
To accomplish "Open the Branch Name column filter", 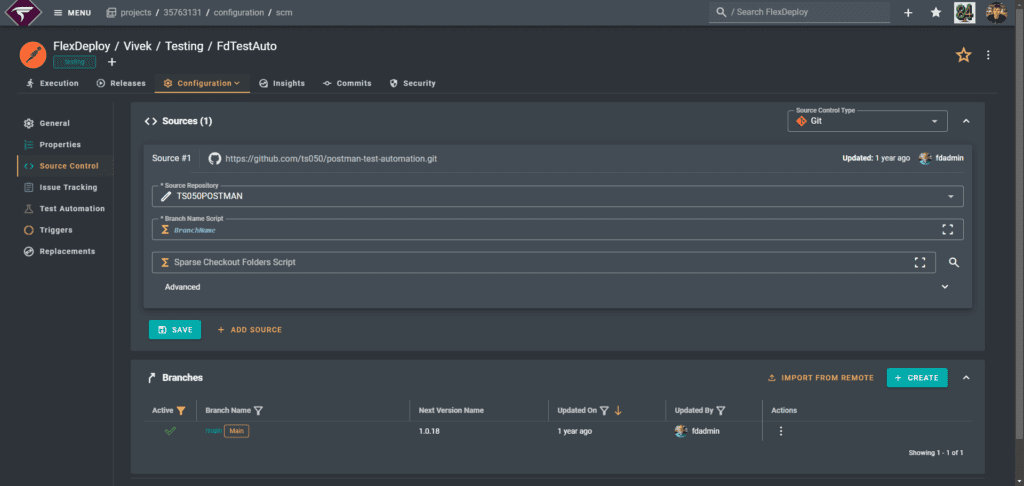I will tap(258, 411).
